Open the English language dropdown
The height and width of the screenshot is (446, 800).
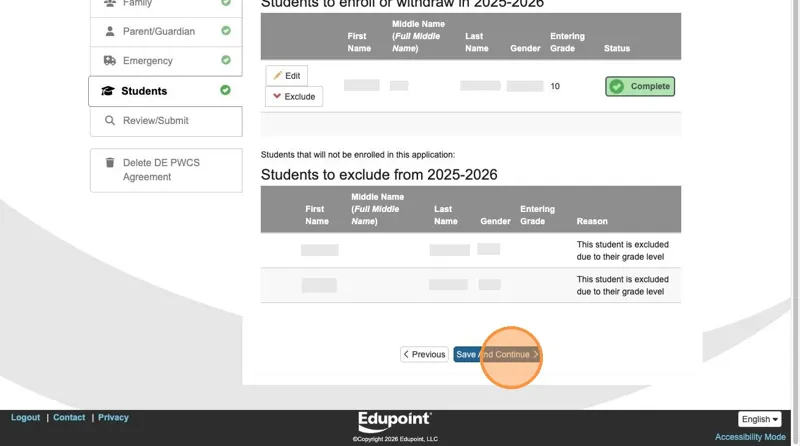click(x=759, y=419)
